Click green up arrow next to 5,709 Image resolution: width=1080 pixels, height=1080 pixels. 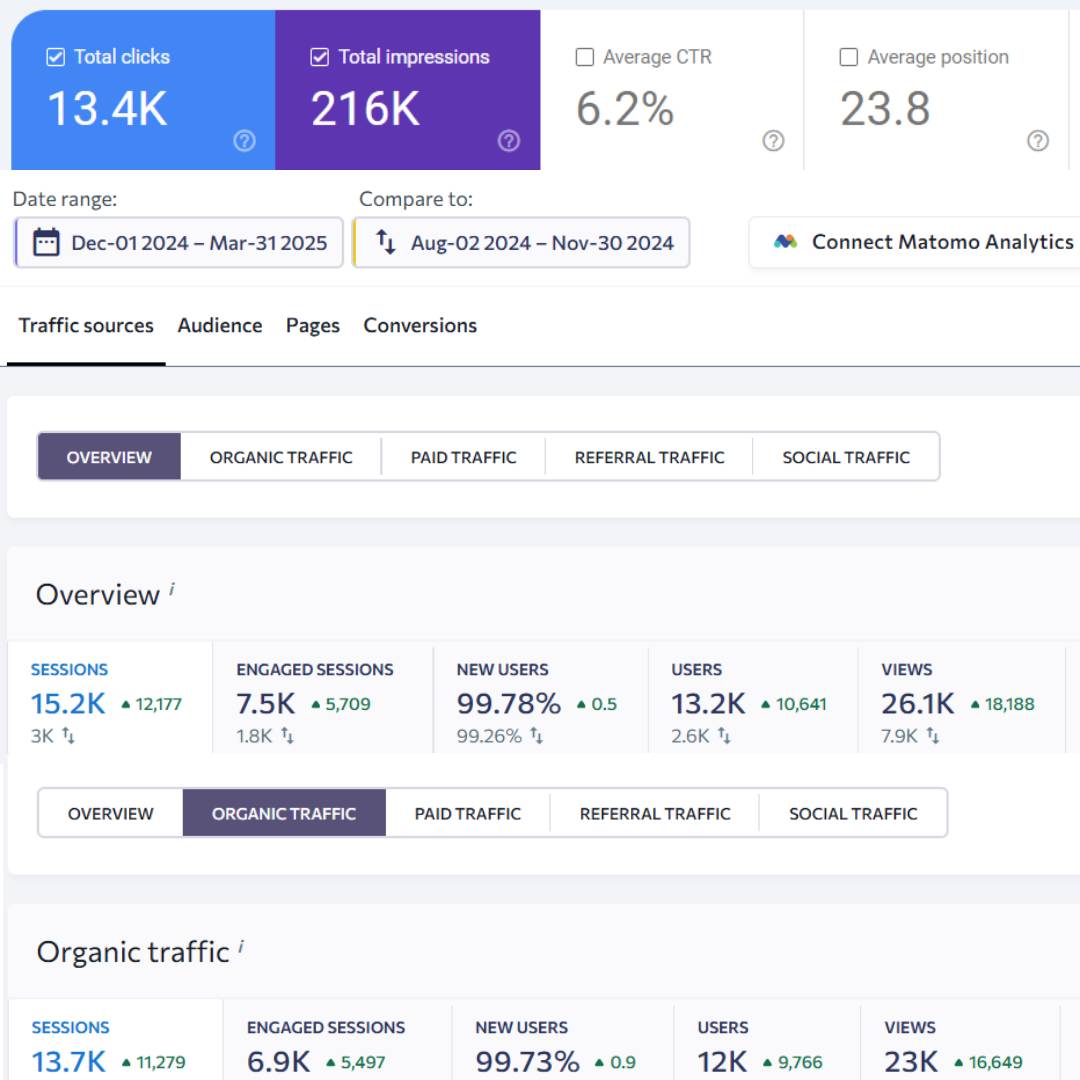pyautogui.click(x=316, y=705)
